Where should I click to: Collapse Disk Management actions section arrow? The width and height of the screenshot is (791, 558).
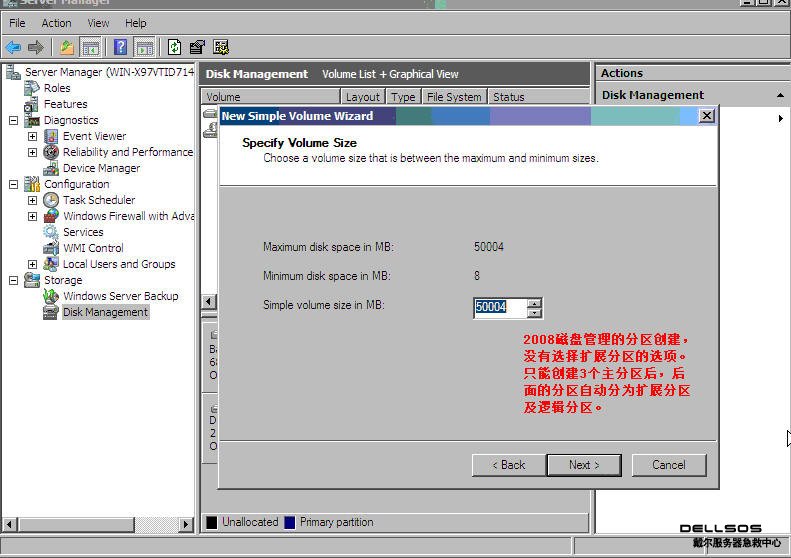coord(780,95)
